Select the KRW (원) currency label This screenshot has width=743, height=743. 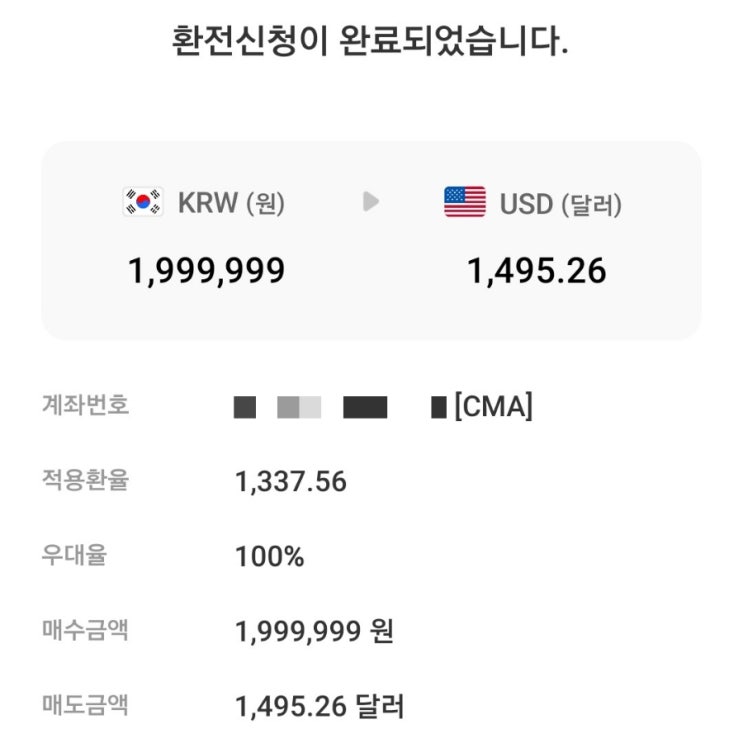click(x=231, y=204)
